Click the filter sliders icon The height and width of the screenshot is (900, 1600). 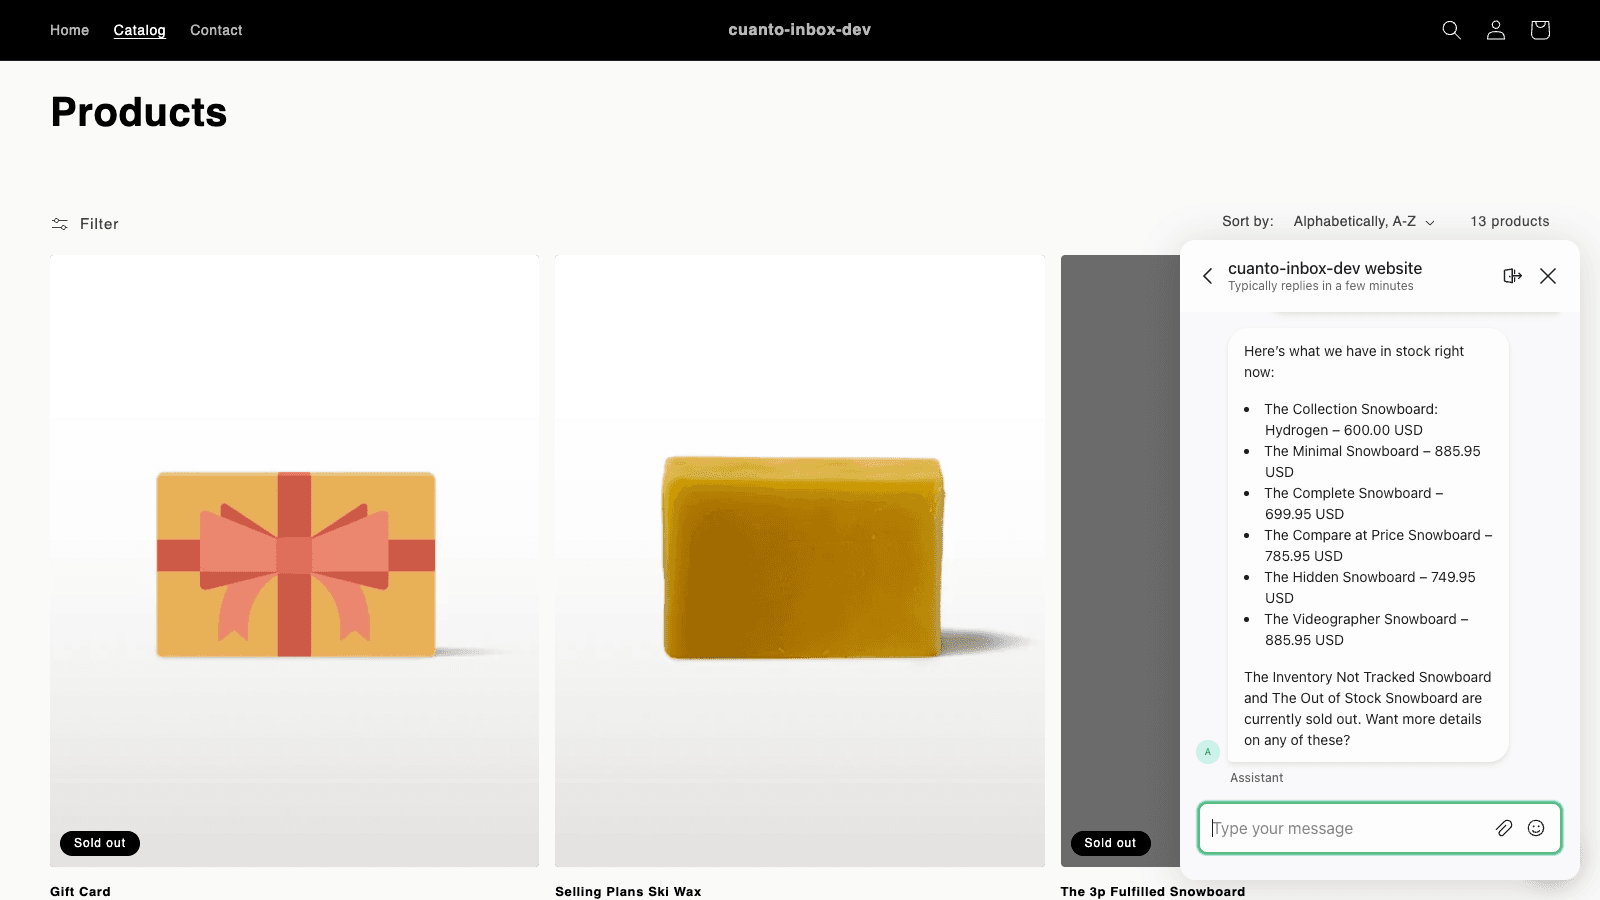[x=60, y=224]
